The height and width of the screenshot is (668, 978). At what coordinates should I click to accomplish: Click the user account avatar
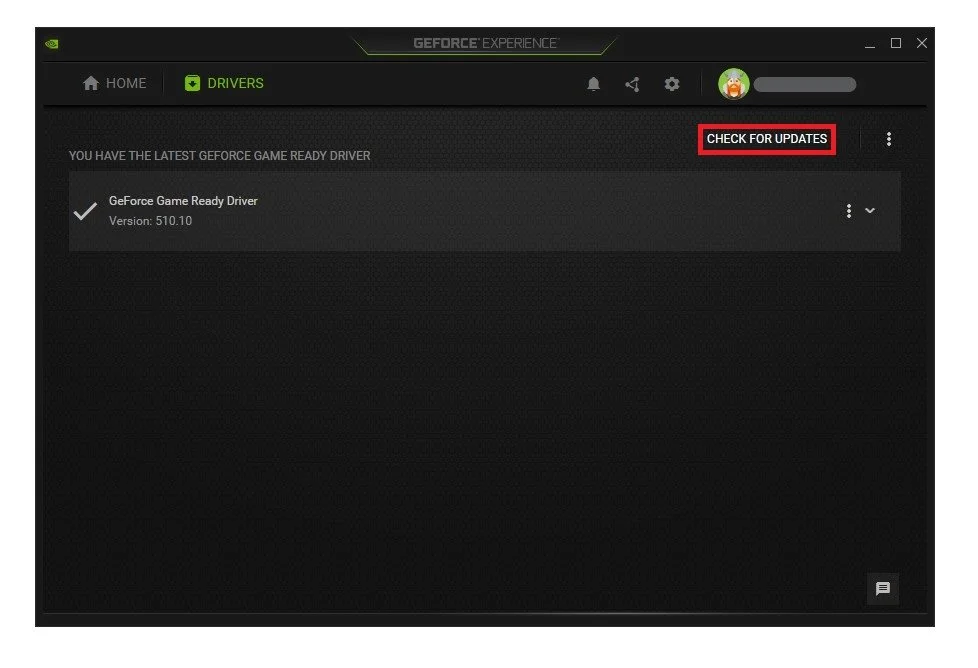click(734, 84)
